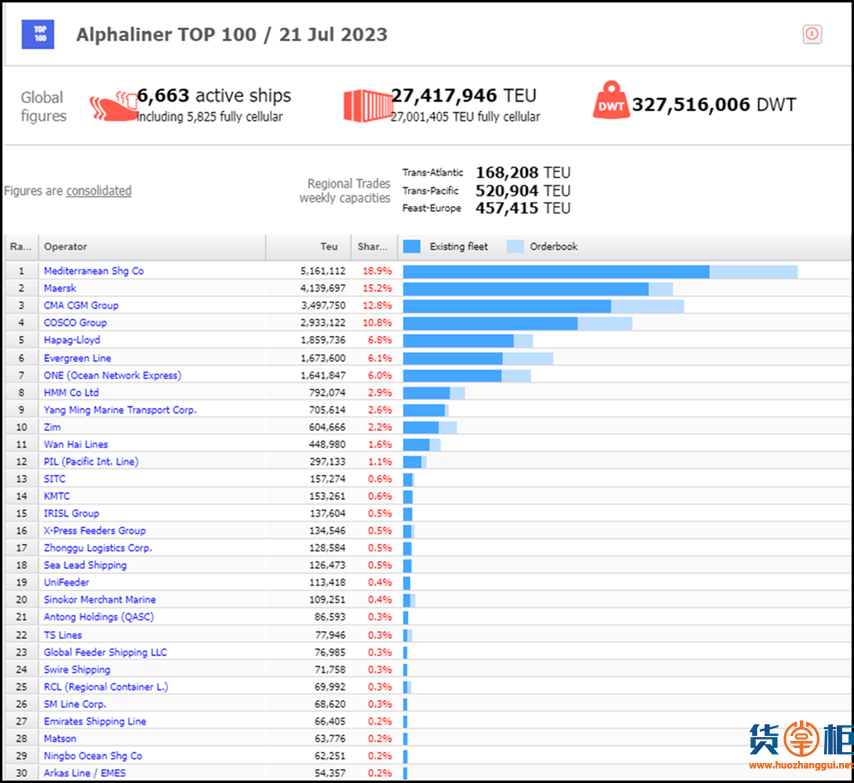Click RCL (Regional Container L.)
854x783 pixels.
(106, 687)
